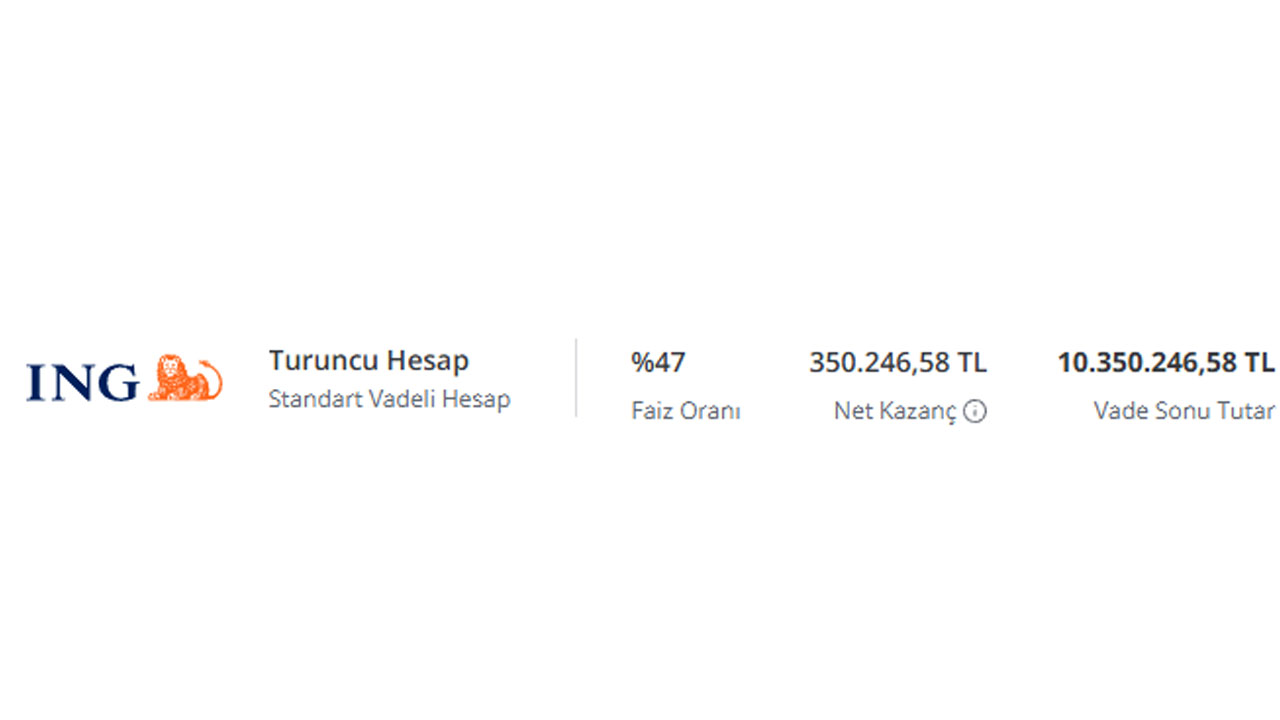Click the orange ING lion icon
This screenshot has height=720, width=1280.
(x=185, y=378)
